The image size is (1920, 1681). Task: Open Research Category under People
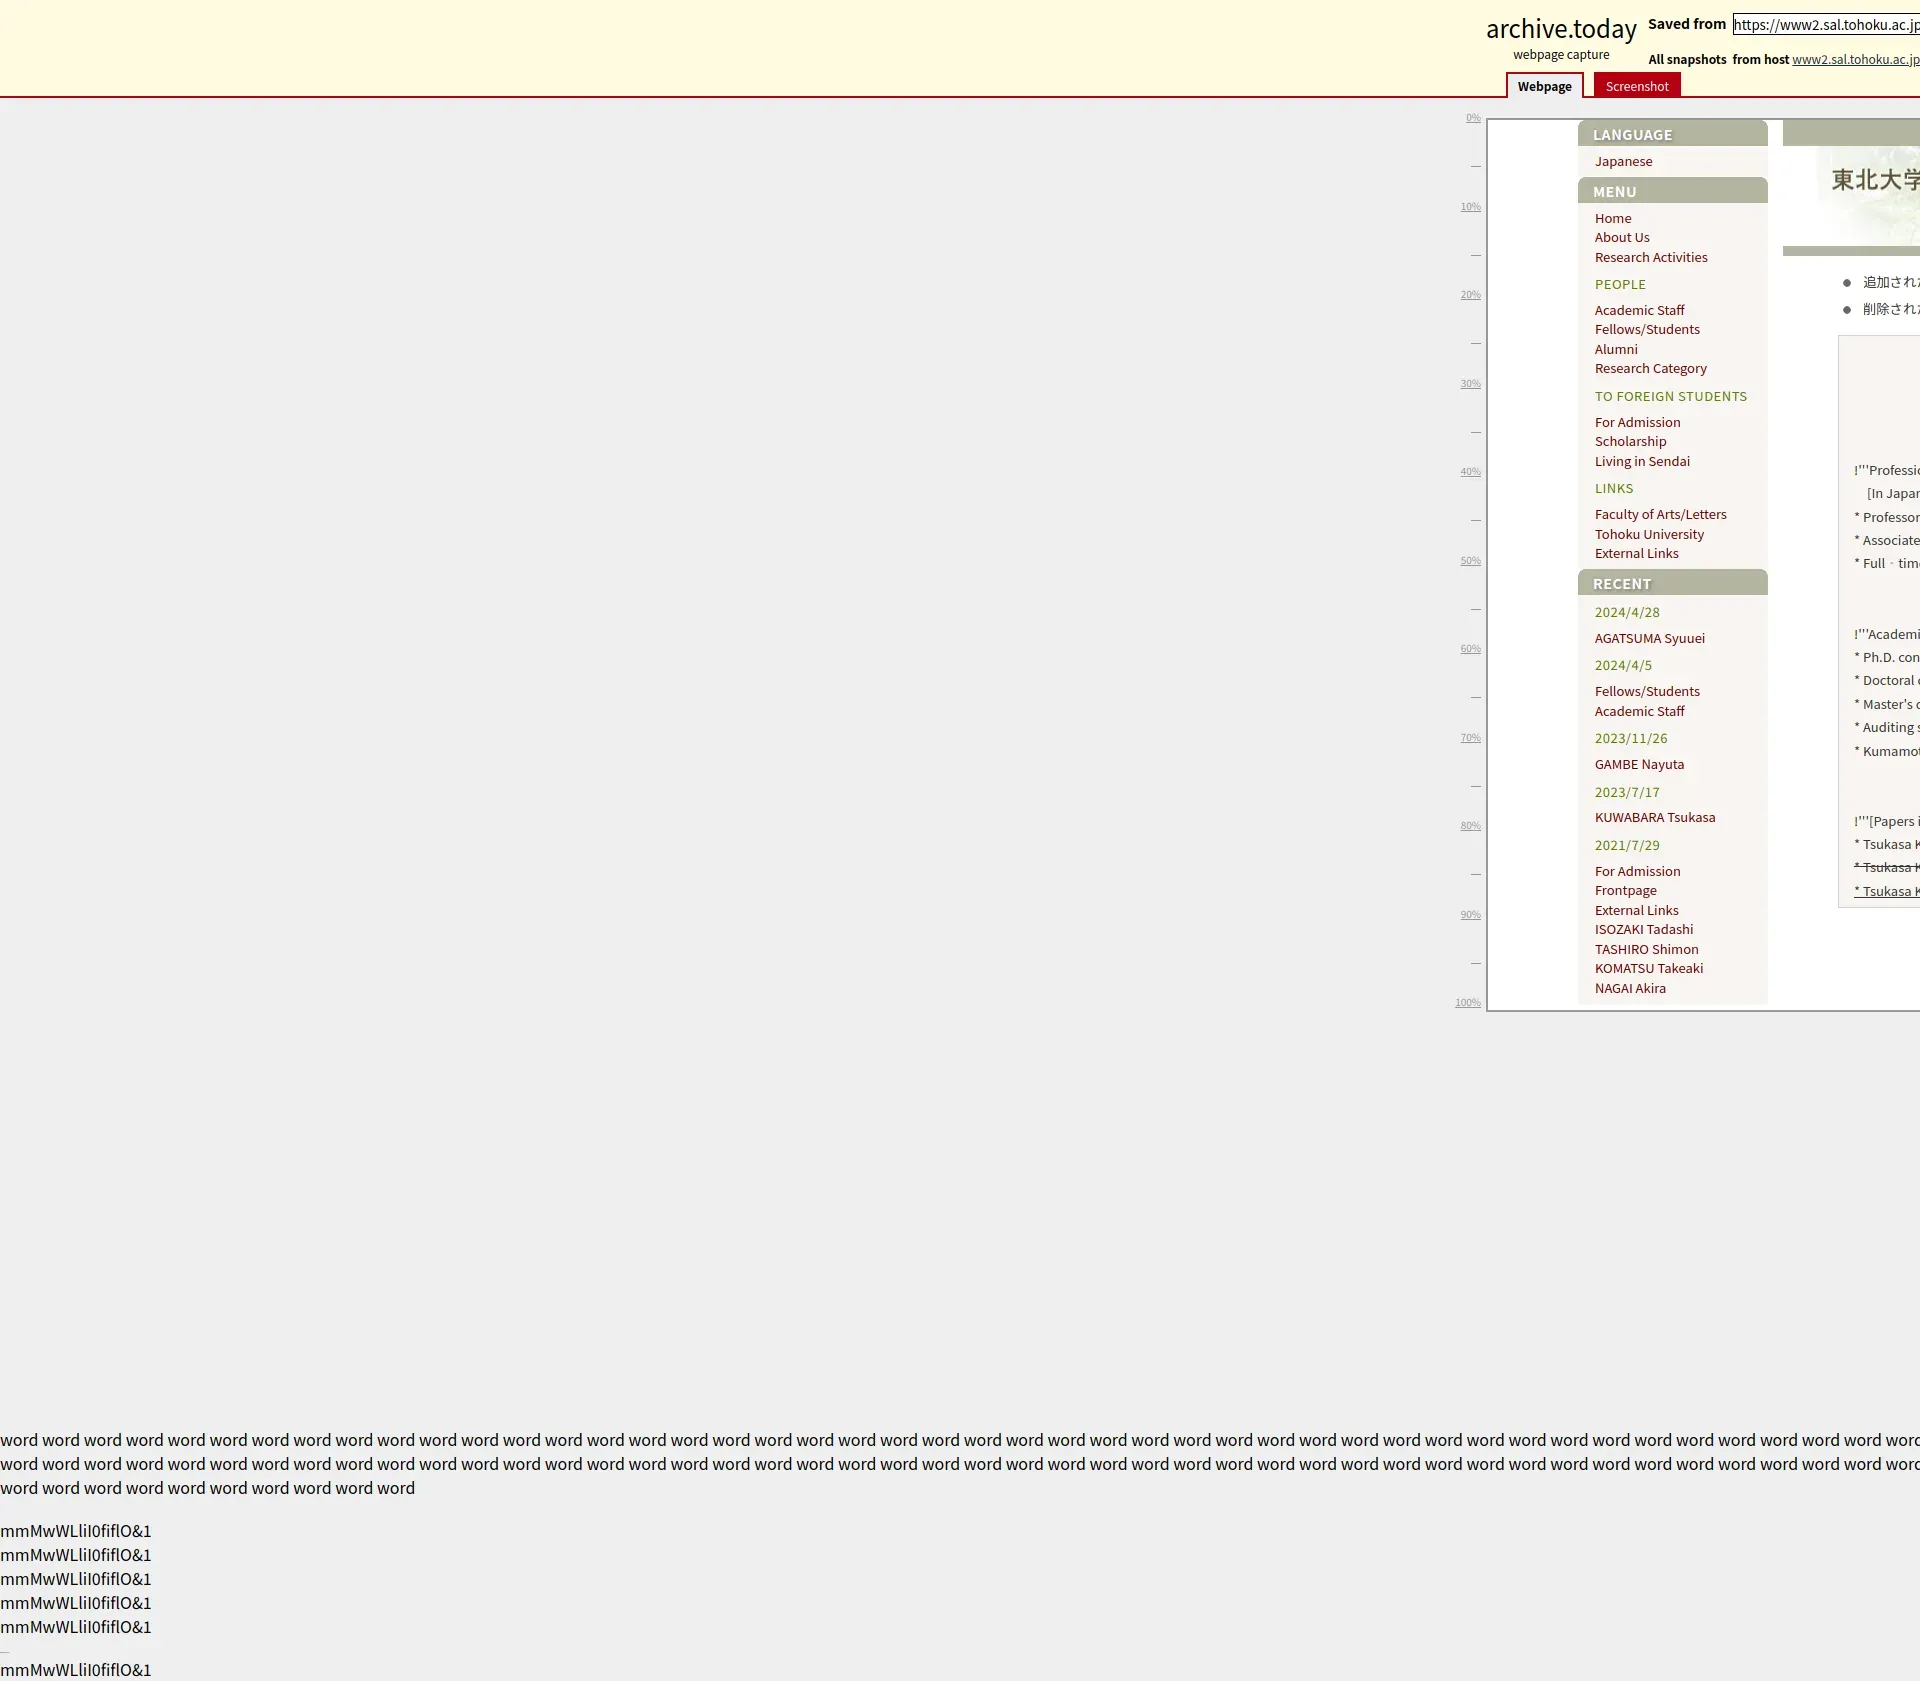pyautogui.click(x=1650, y=368)
